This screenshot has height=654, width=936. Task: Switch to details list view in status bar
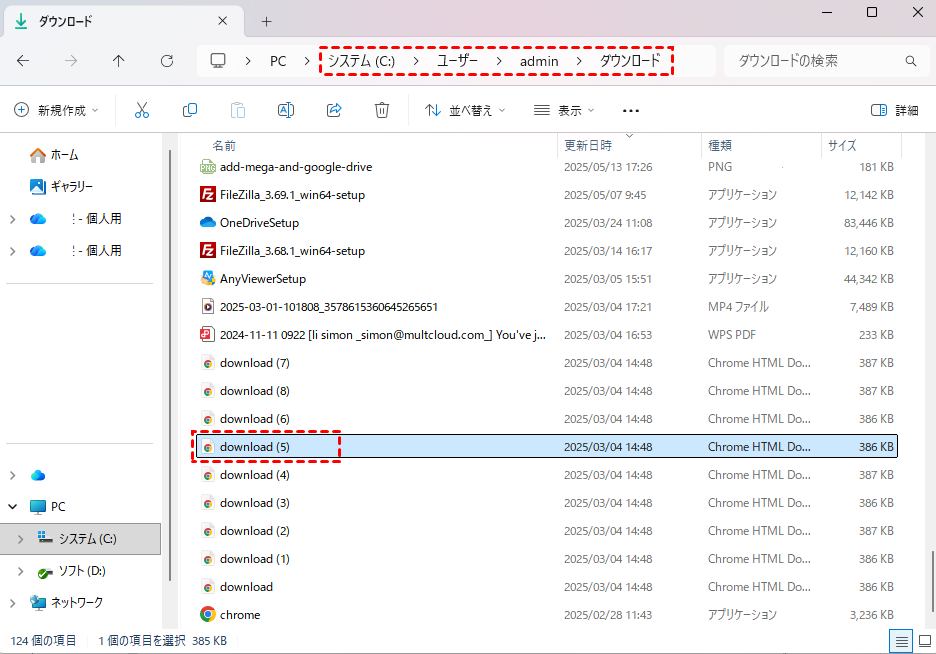[901, 640]
